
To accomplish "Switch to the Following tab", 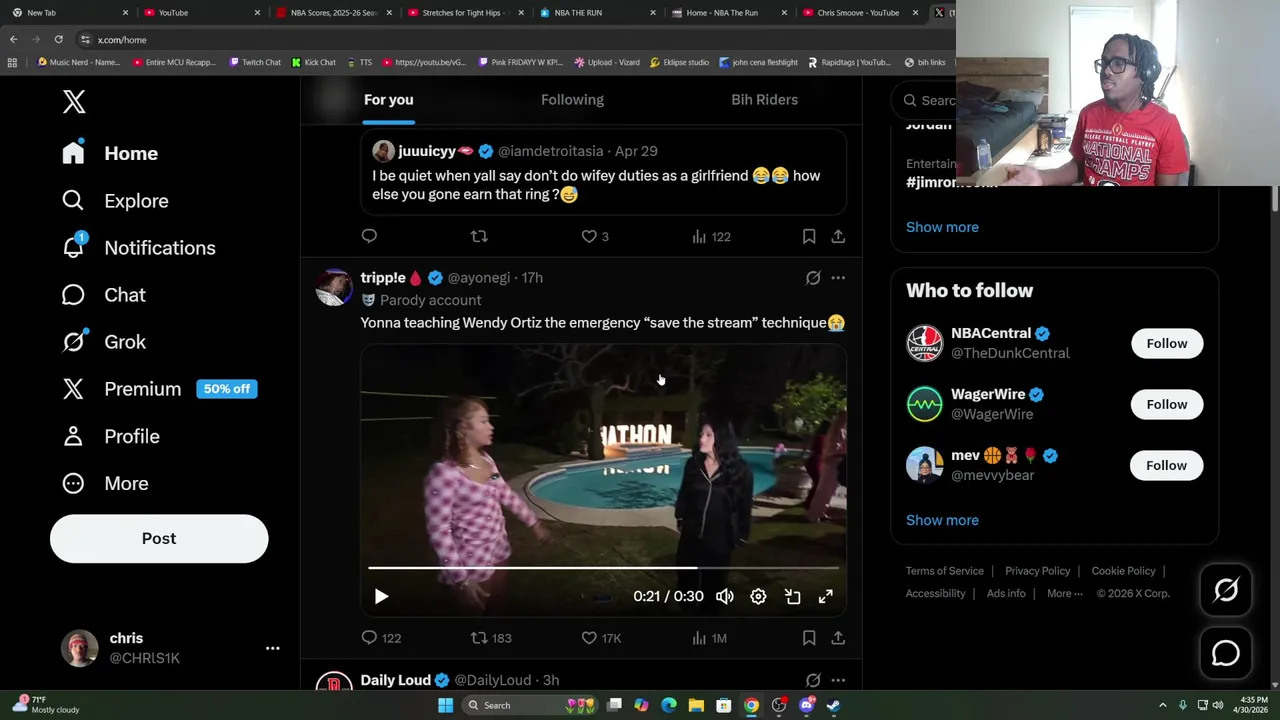I will 572,100.
